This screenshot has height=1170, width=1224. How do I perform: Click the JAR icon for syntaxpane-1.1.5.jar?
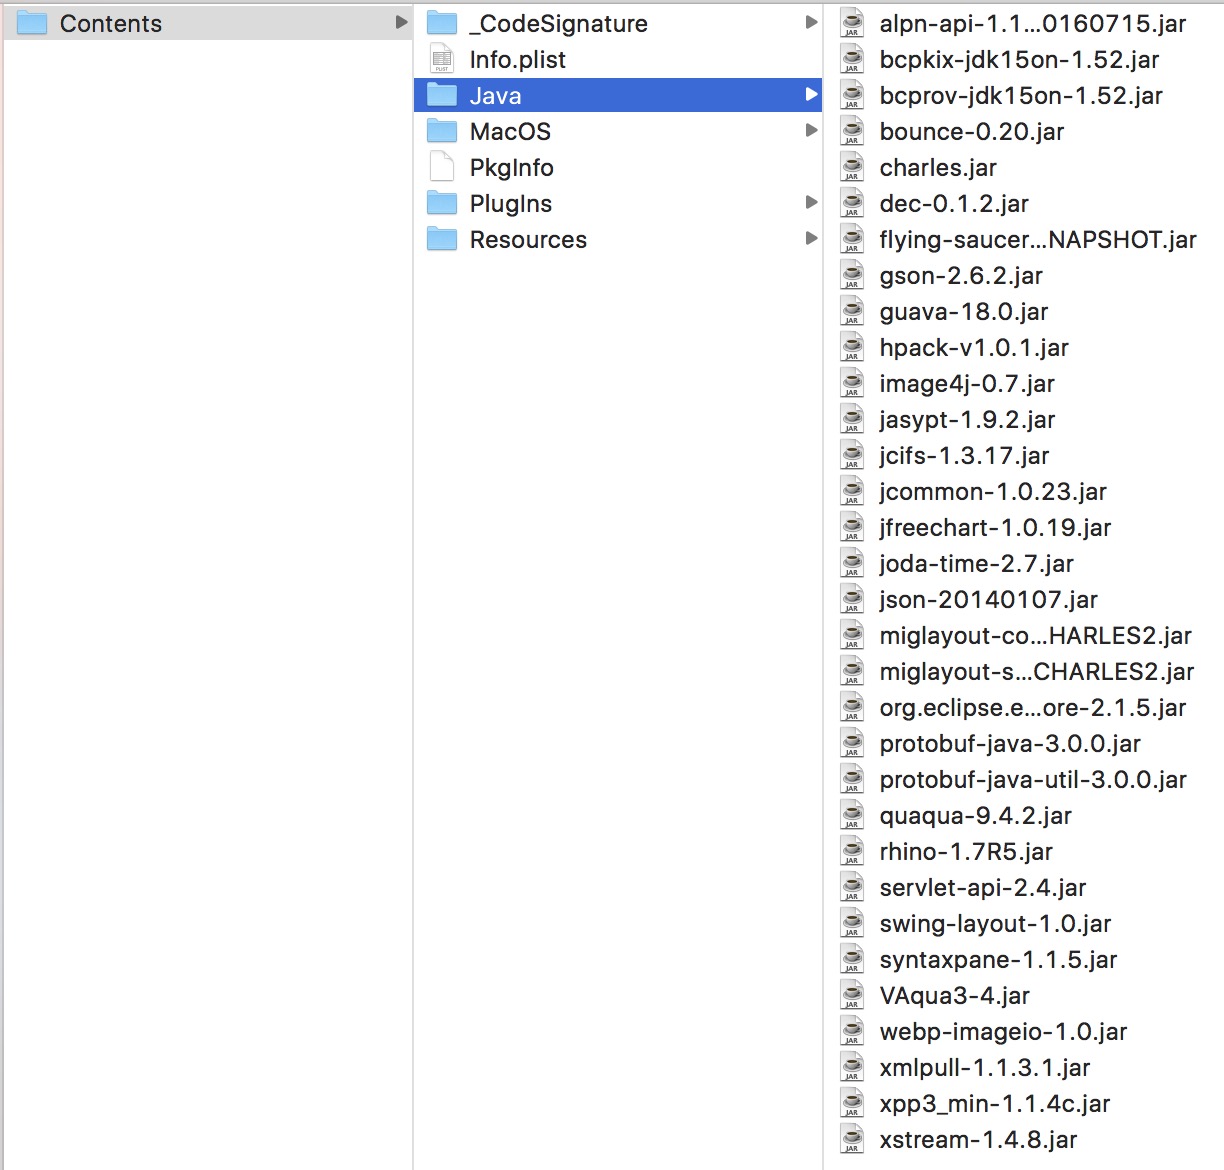[x=852, y=959]
